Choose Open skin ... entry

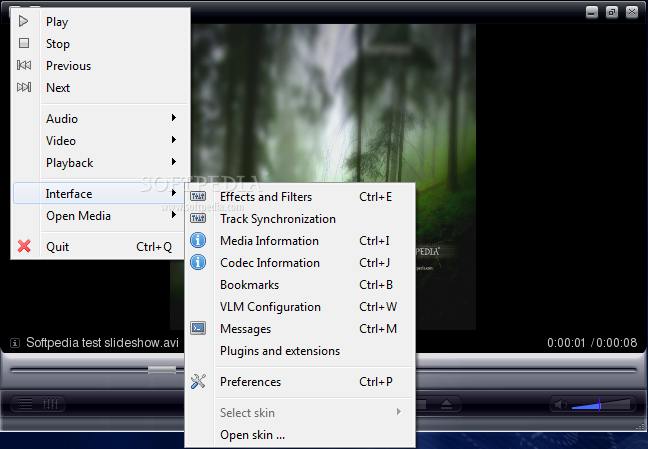(x=301, y=435)
